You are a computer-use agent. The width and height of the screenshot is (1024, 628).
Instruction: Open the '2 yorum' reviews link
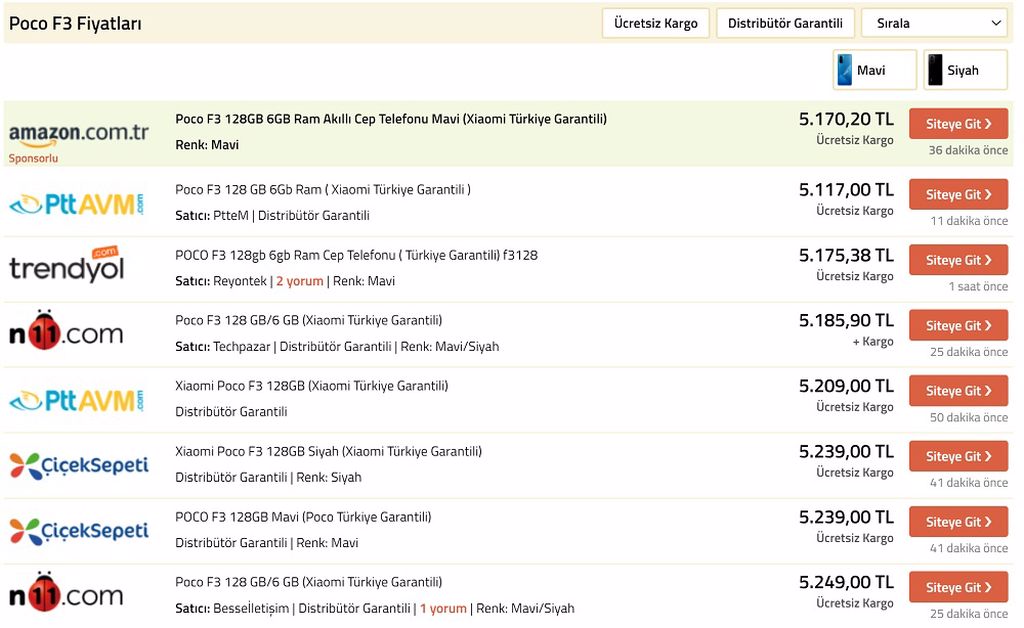pyautogui.click(x=300, y=281)
